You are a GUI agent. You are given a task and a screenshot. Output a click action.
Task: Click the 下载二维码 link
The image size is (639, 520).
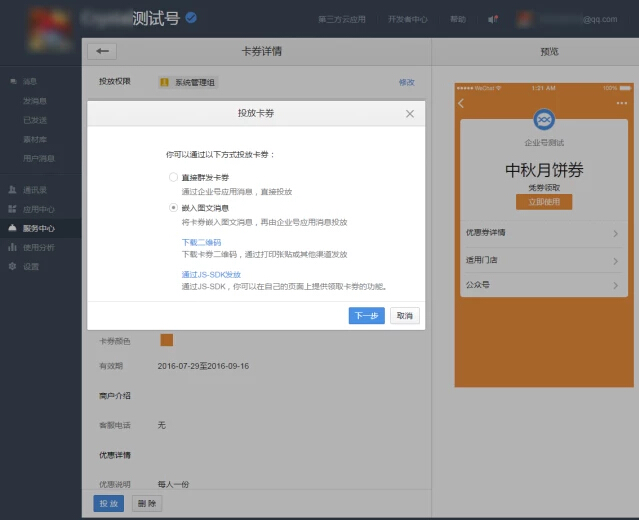(201, 242)
